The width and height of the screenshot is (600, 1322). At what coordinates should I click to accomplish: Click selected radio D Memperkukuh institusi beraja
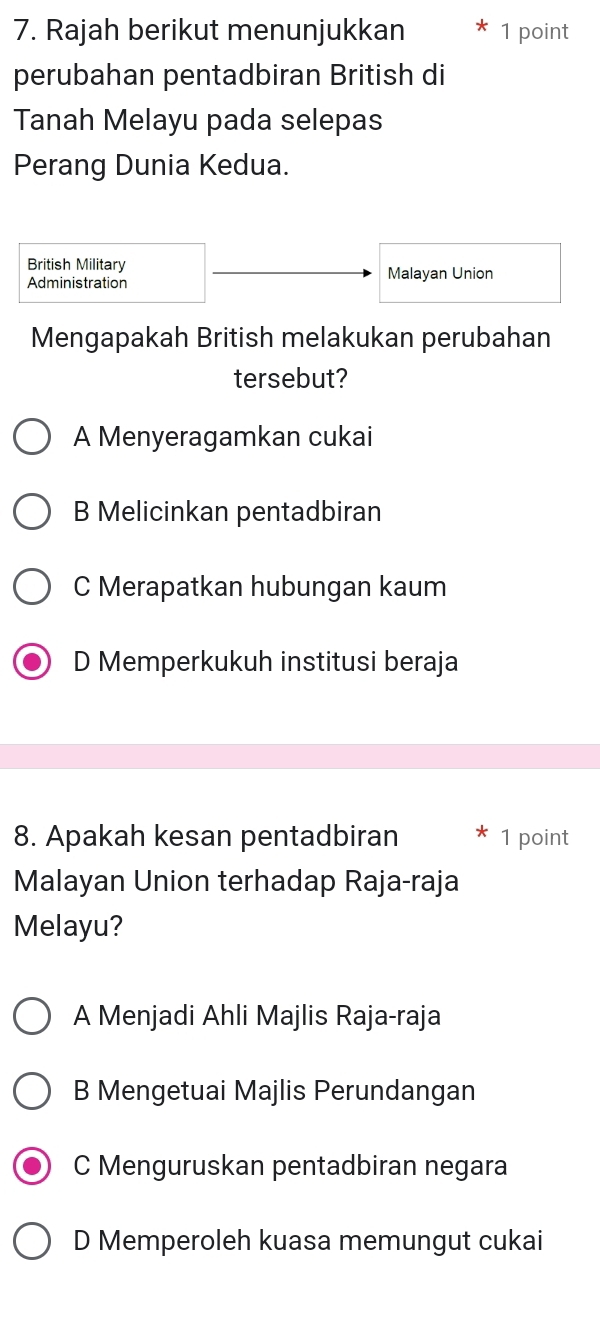click(33, 662)
